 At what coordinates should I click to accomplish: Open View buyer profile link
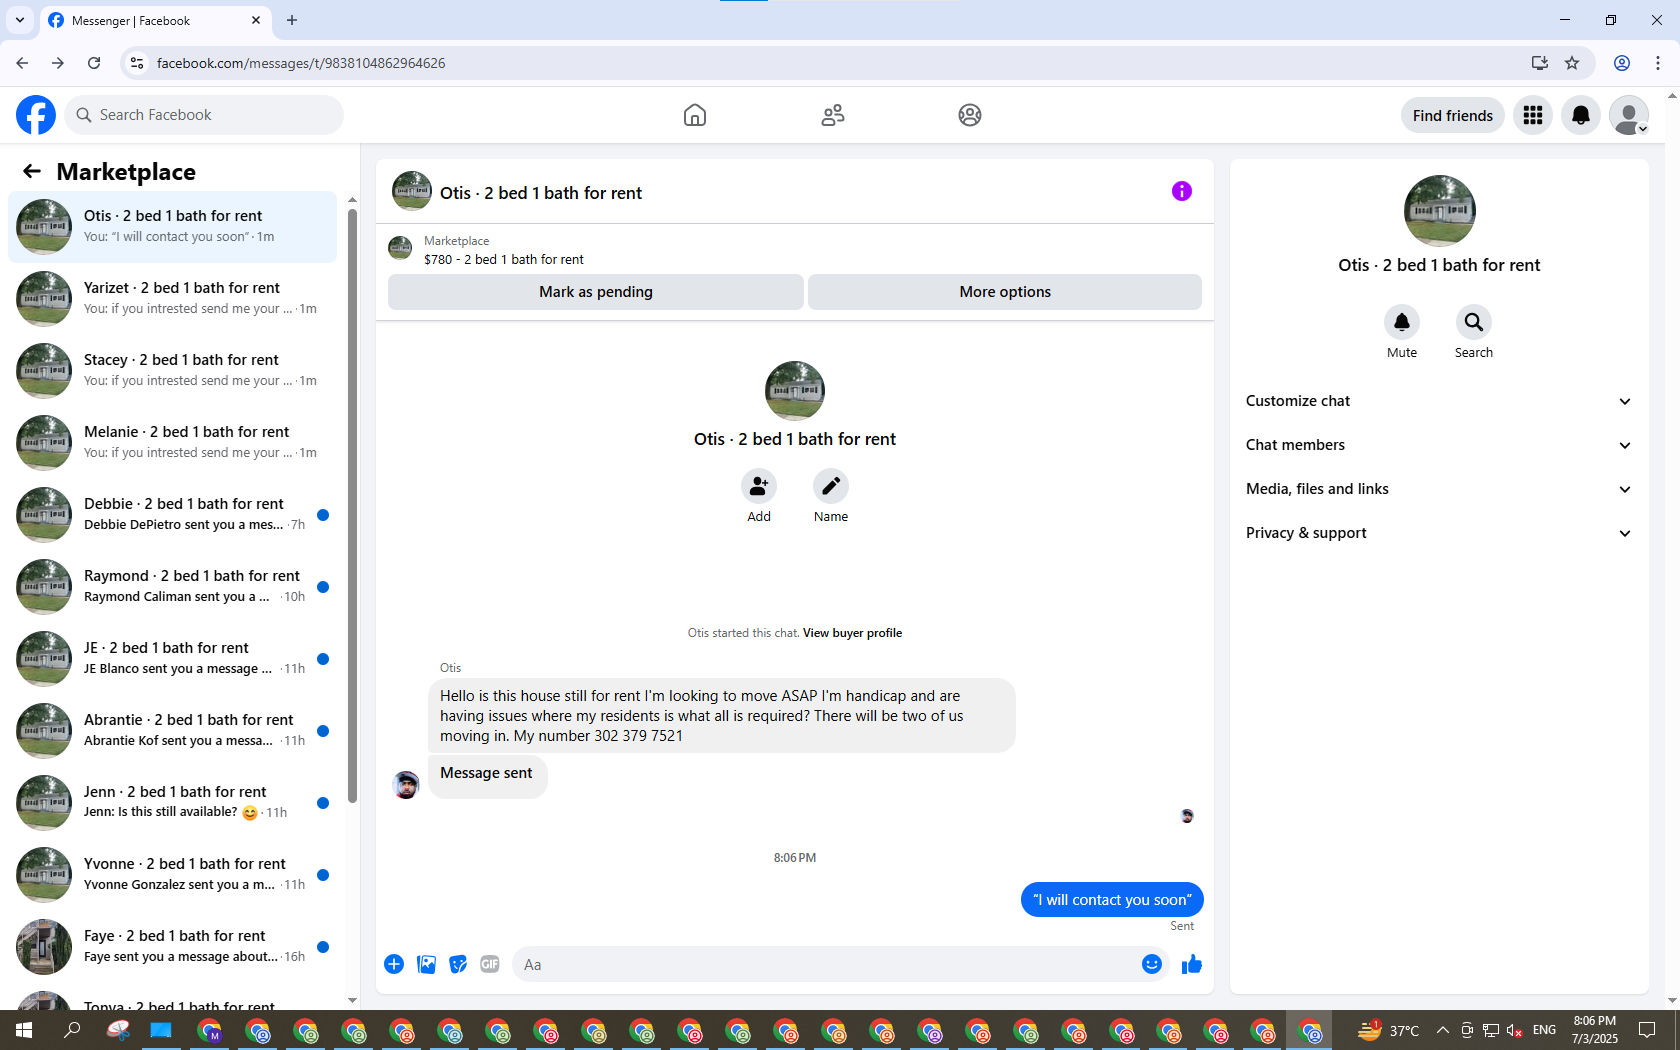coord(852,633)
